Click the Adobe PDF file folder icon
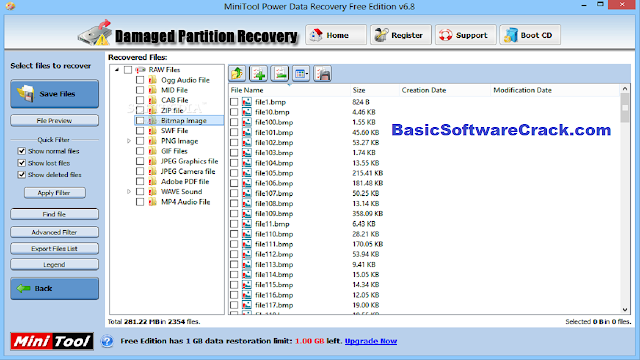The width and height of the screenshot is (640, 360). coord(153,182)
